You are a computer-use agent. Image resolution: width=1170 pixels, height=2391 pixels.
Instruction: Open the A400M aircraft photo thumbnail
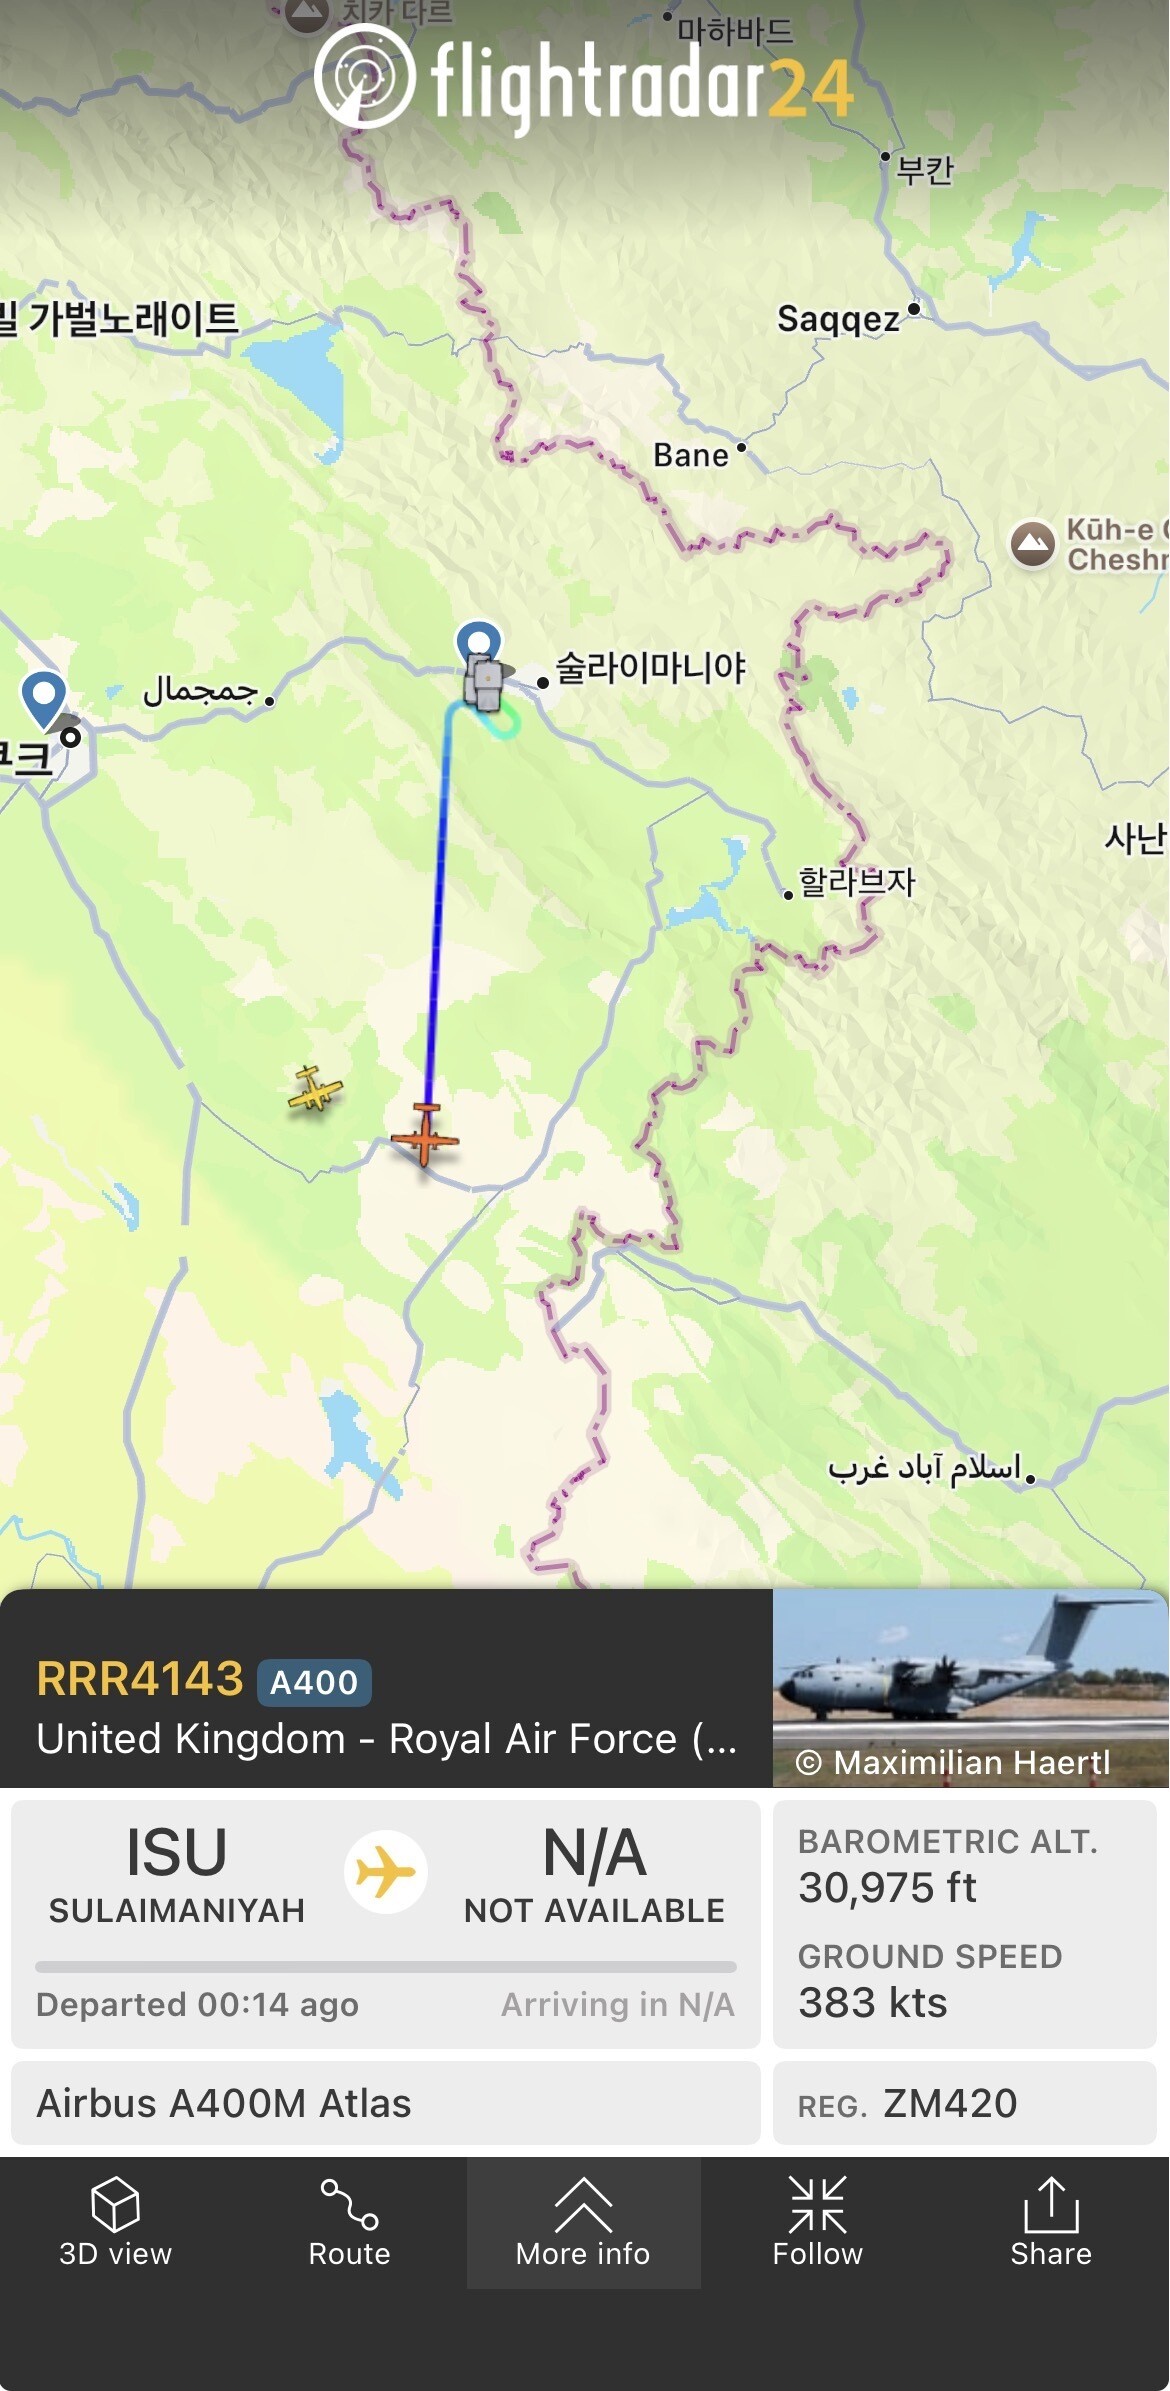pyautogui.click(x=970, y=1688)
